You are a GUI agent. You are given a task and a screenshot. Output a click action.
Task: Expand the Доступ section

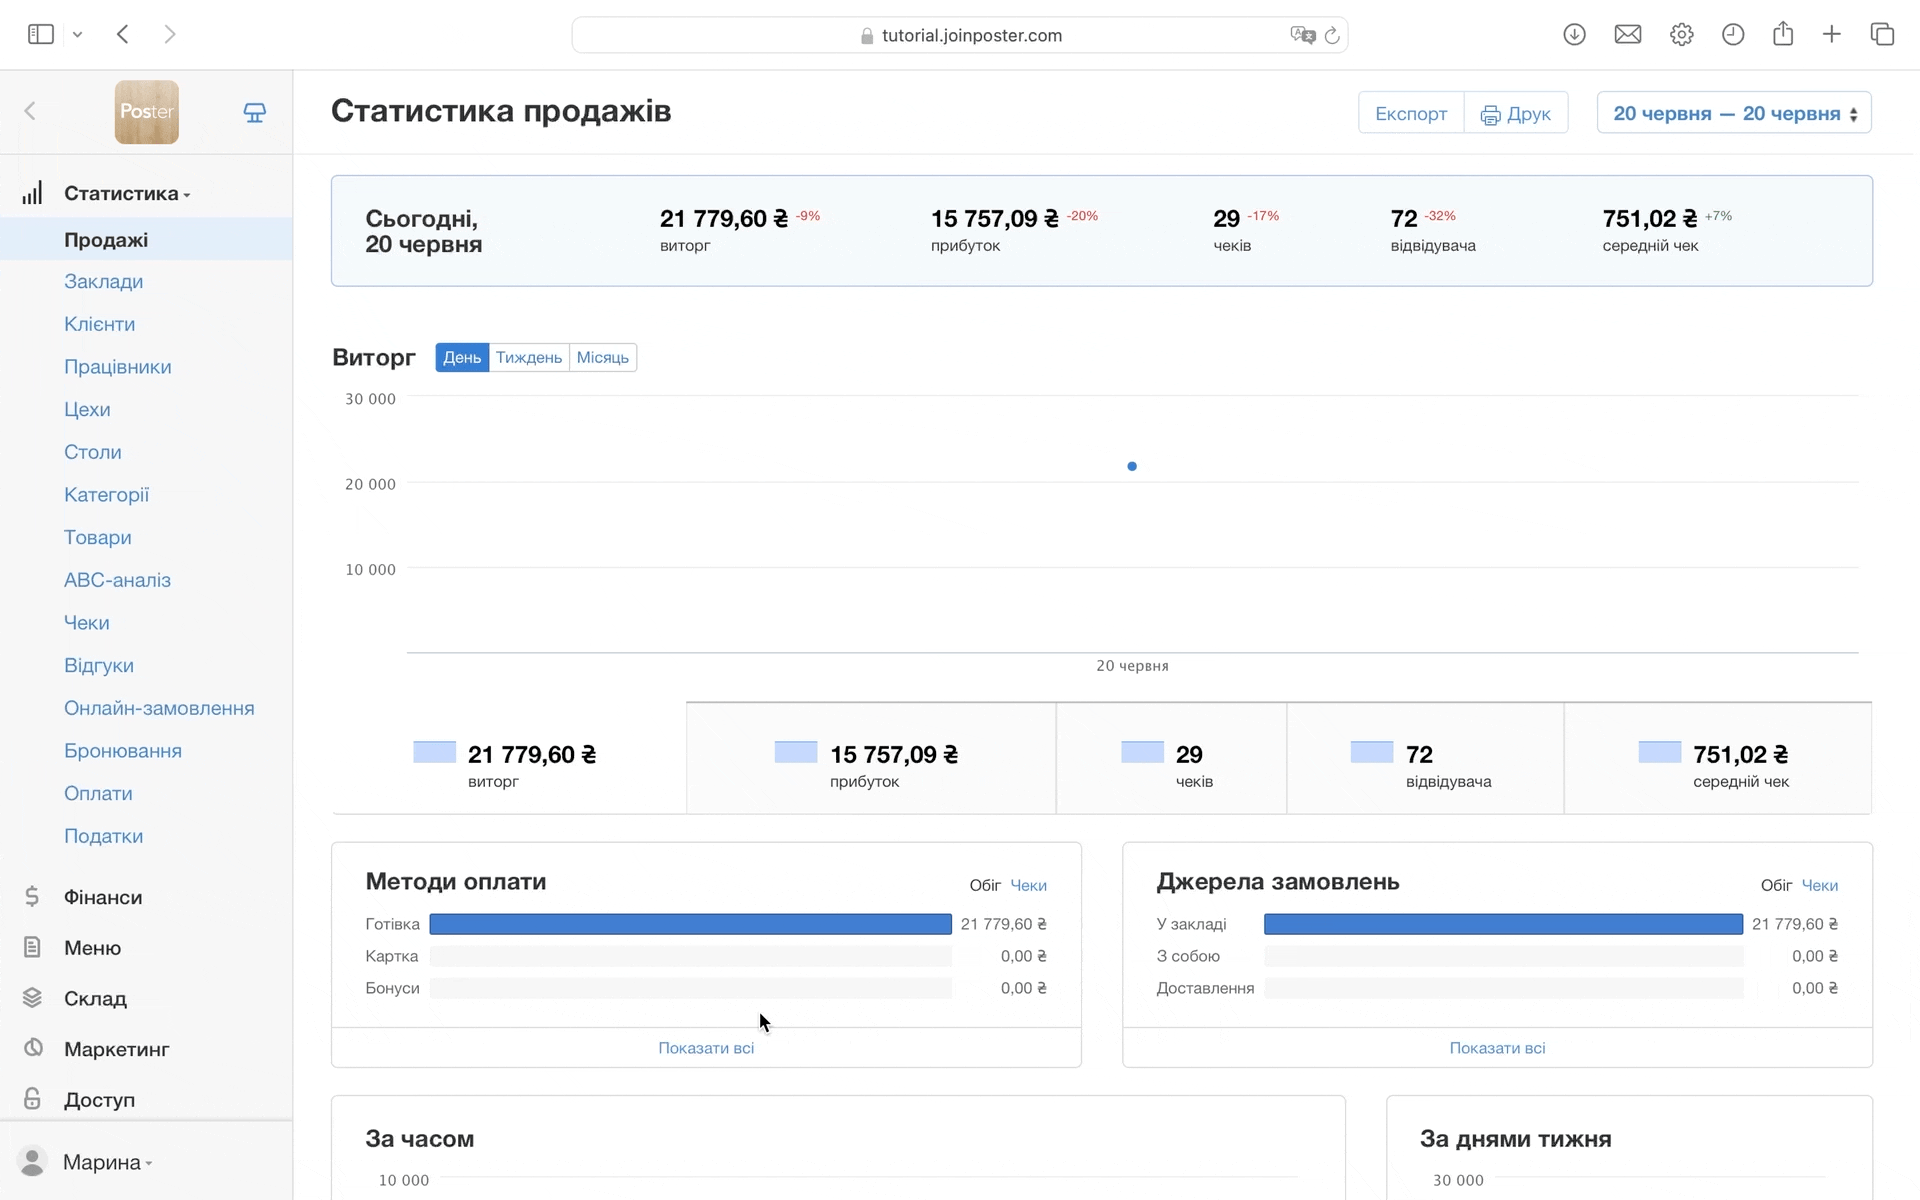100,1100
